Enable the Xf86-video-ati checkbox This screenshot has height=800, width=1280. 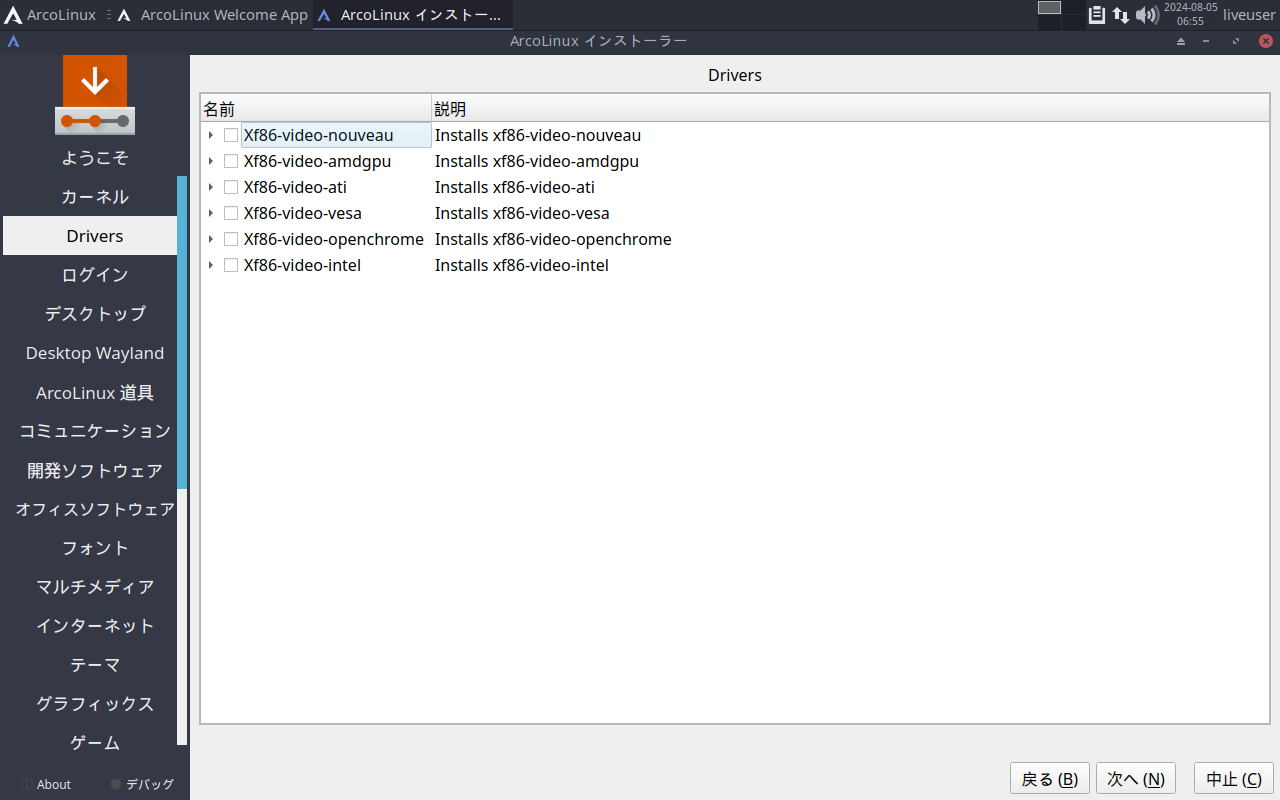(231, 187)
